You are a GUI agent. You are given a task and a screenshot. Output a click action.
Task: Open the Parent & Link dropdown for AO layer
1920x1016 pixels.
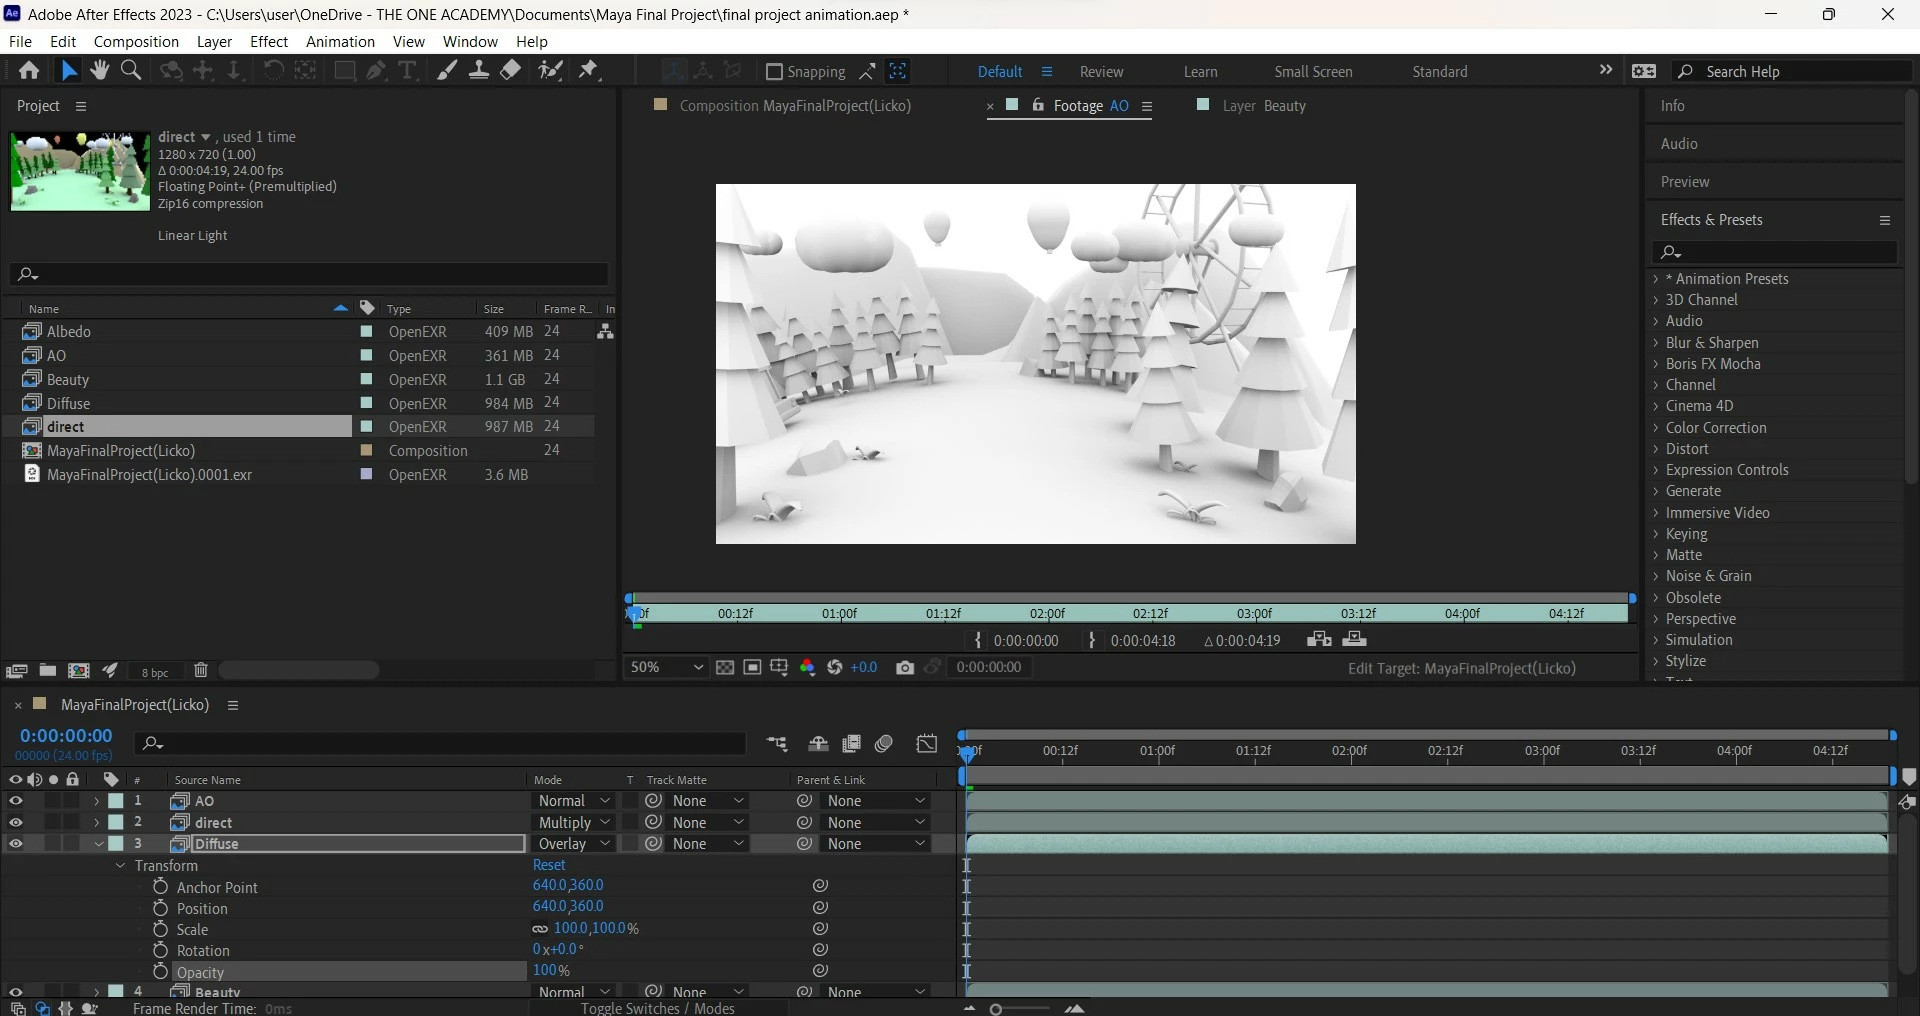tap(876, 801)
